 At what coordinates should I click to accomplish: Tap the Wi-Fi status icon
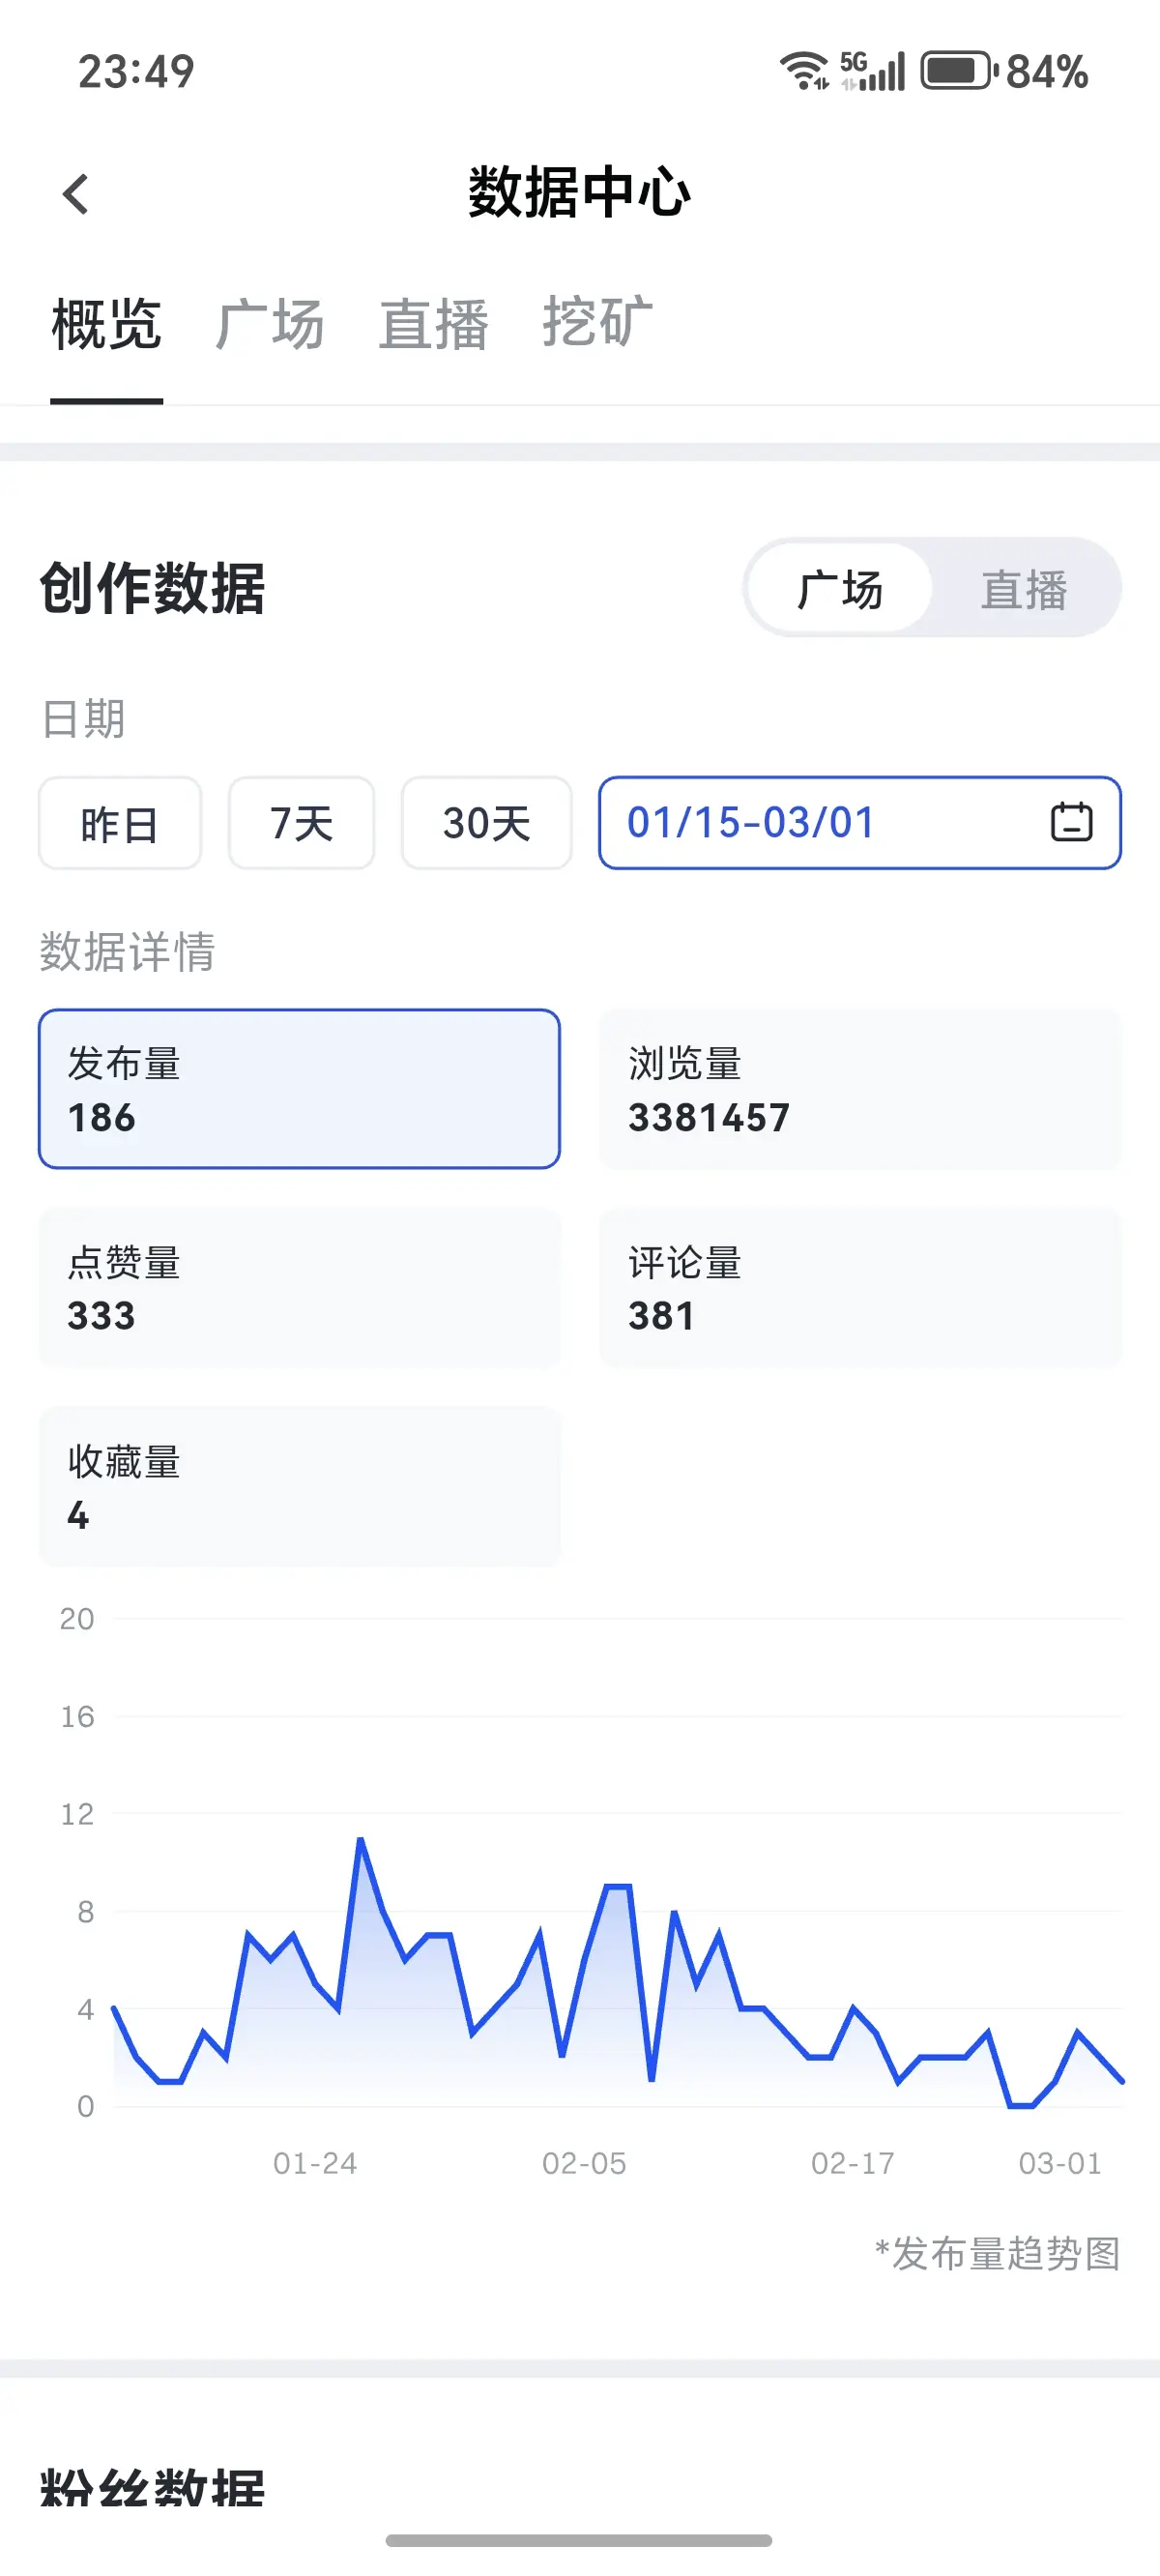(x=804, y=71)
